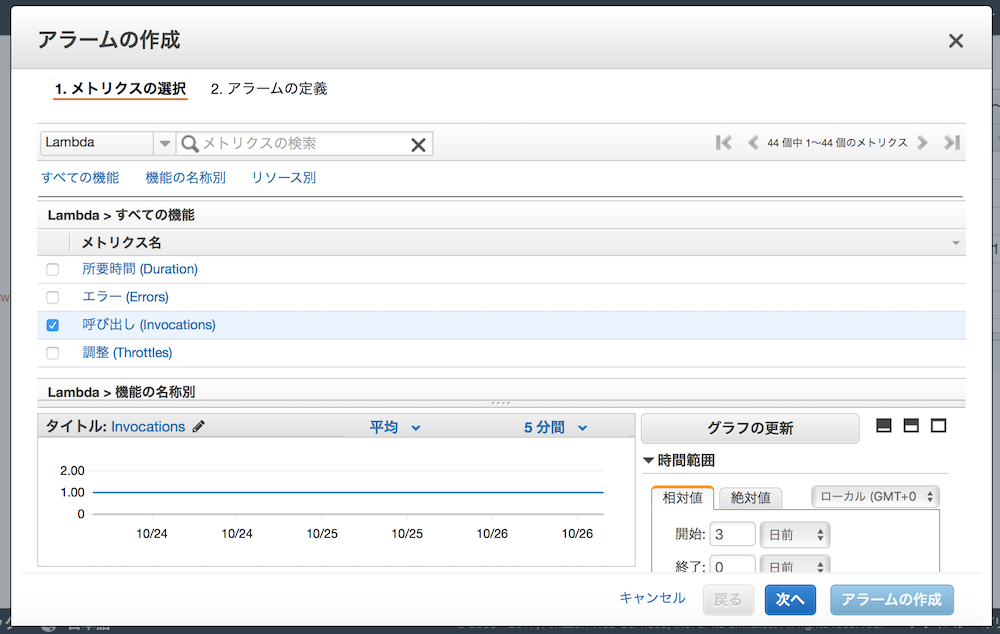Image resolution: width=1000 pixels, height=634 pixels.
Task: Check the エラー (Errors) metric checkbox
Action: (53, 298)
